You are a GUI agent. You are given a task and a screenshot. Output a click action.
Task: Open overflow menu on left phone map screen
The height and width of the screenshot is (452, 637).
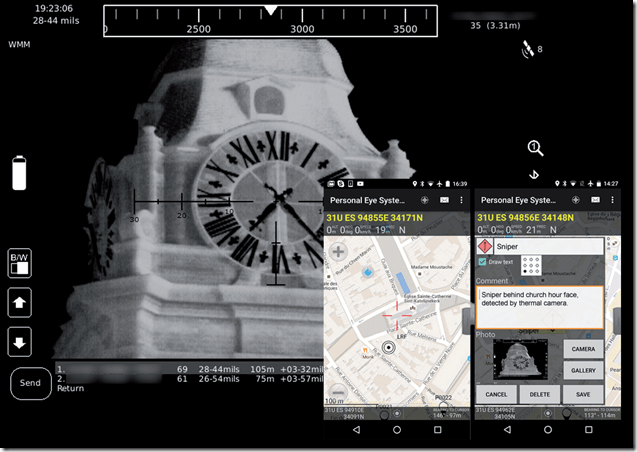click(460, 200)
